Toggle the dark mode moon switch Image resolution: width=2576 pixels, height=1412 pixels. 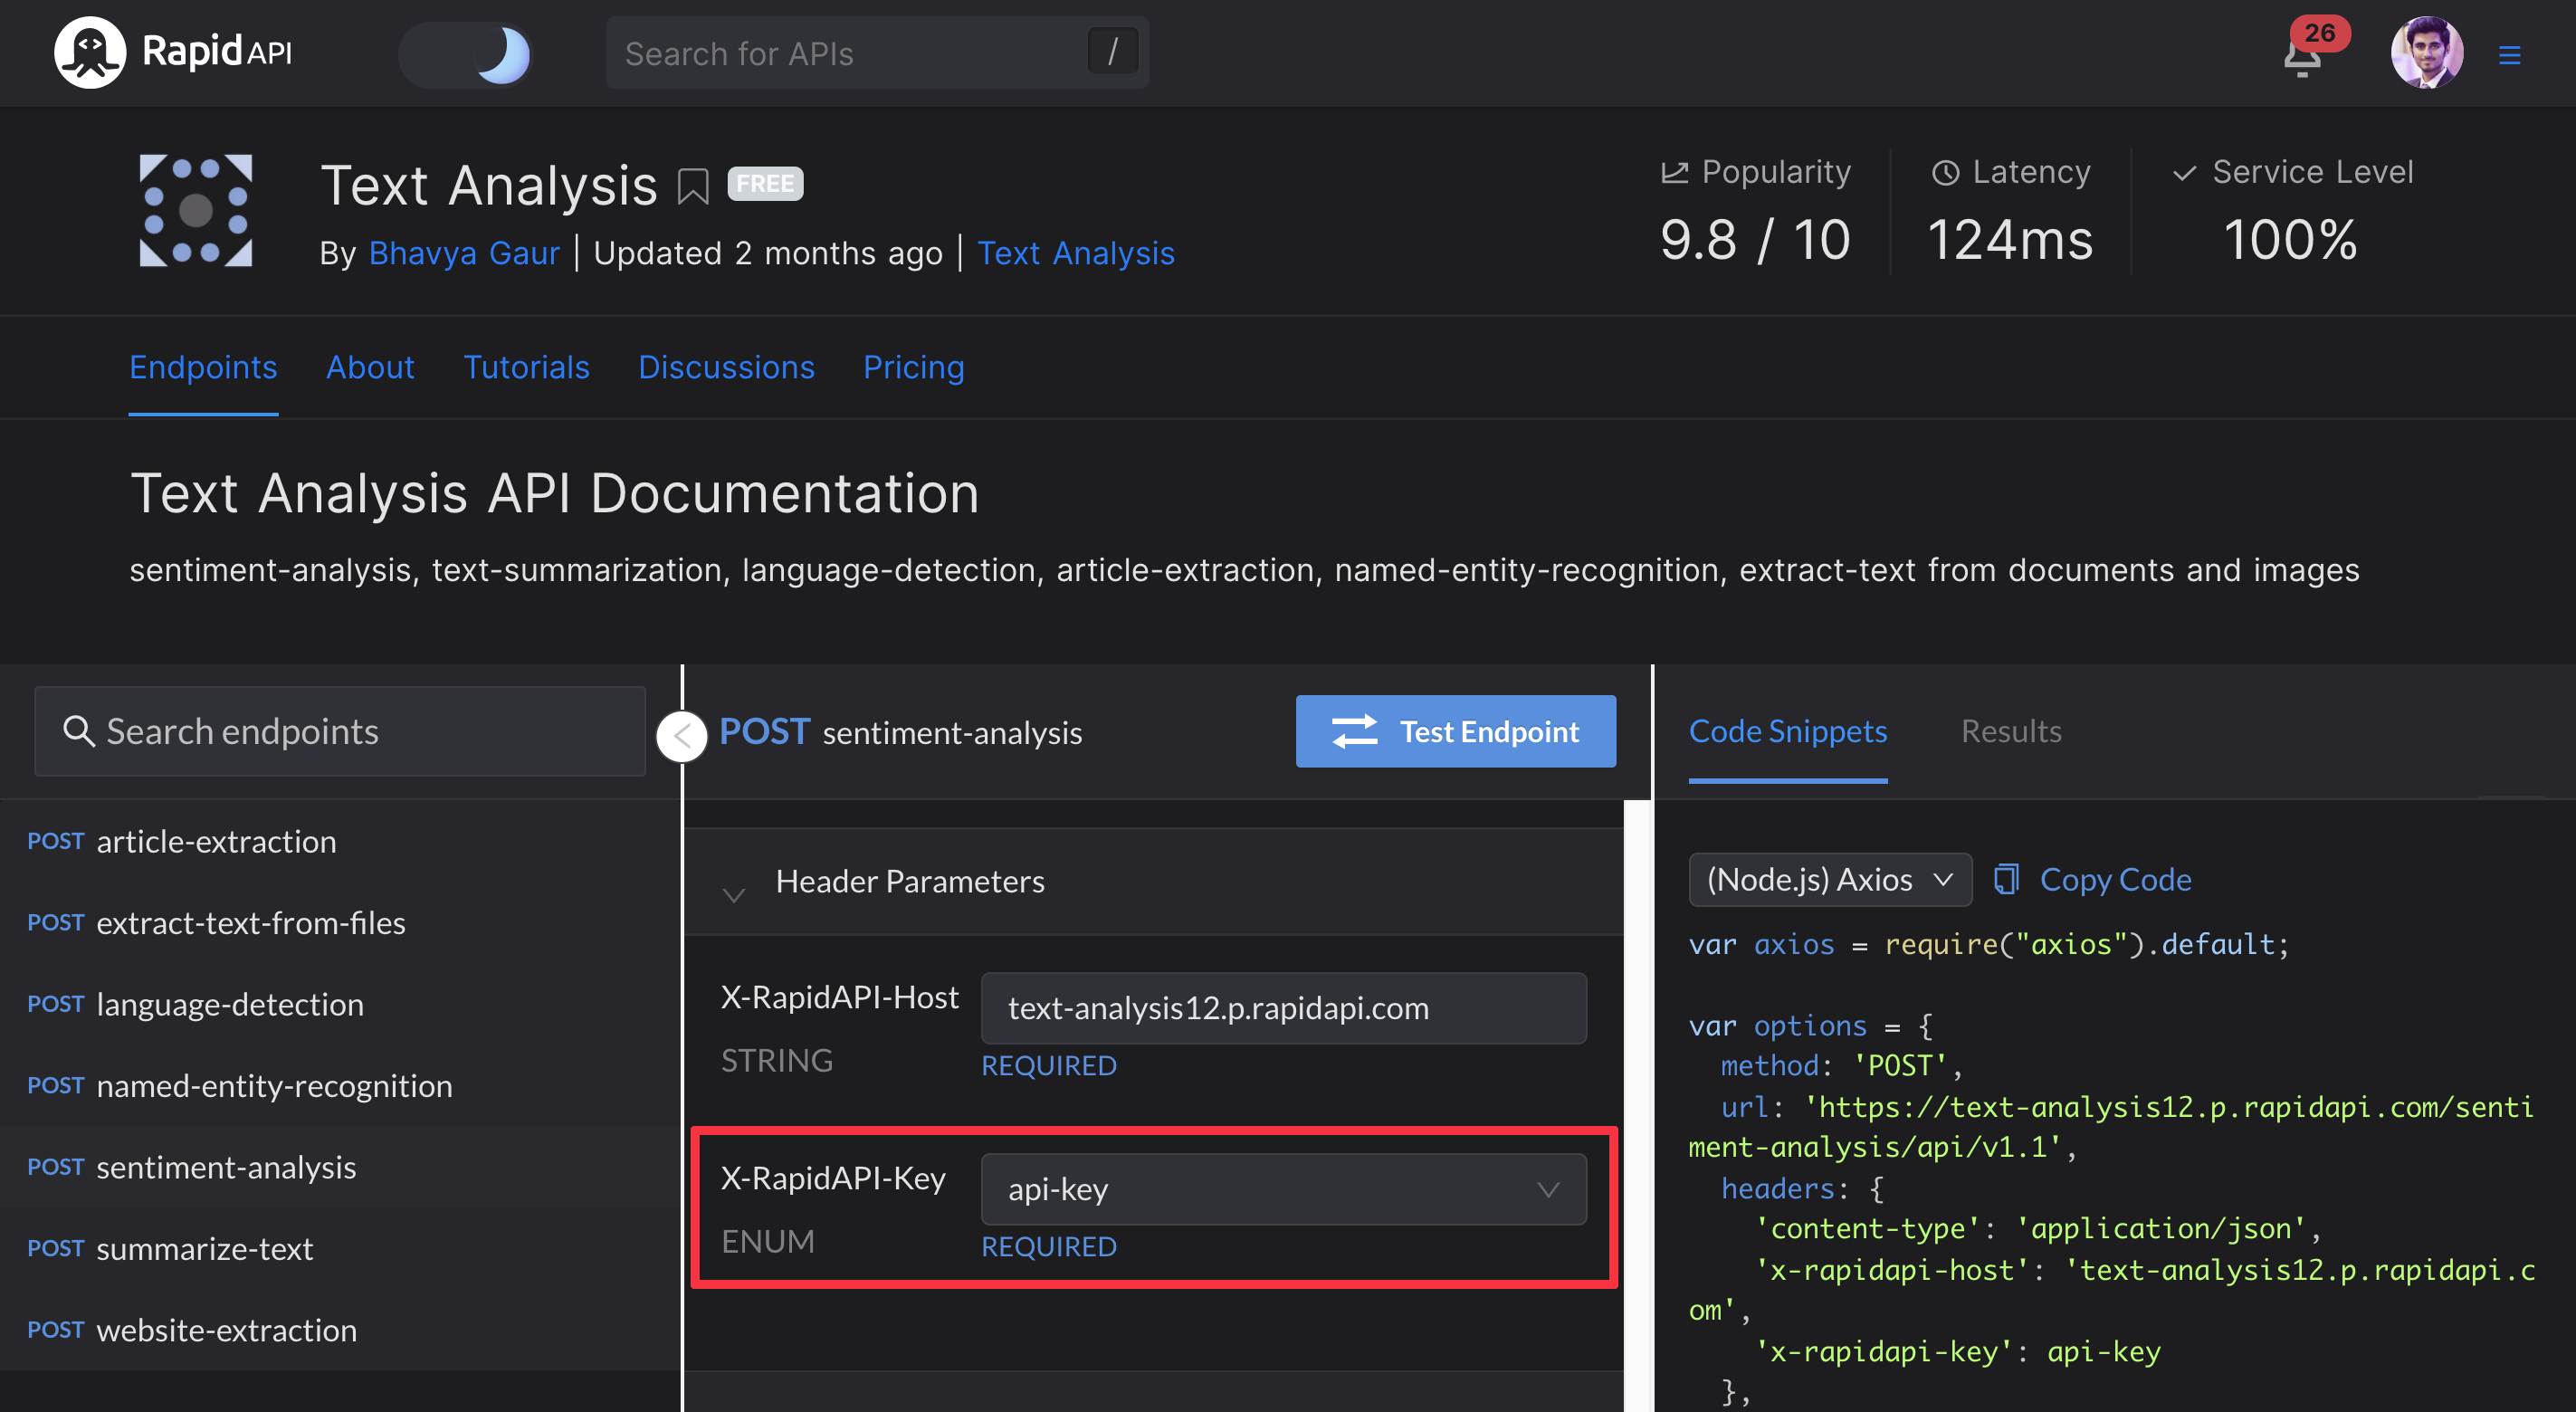pyautogui.click(x=466, y=54)
